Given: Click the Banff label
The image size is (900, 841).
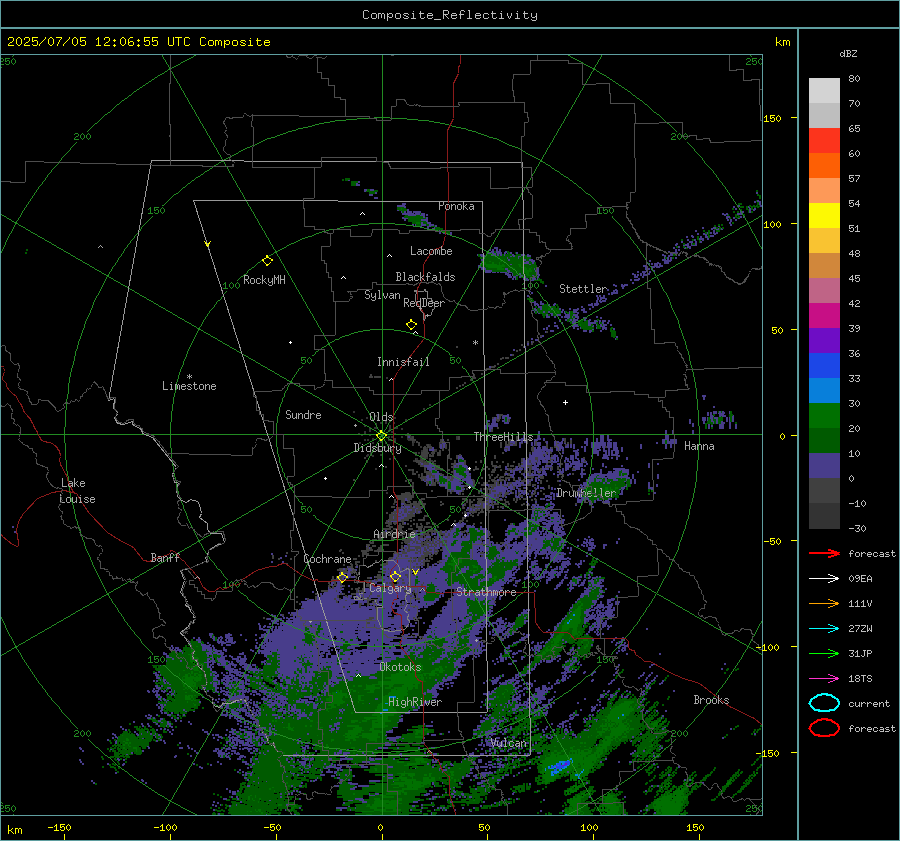Looking at the screenshot, I should pos(165,557).
